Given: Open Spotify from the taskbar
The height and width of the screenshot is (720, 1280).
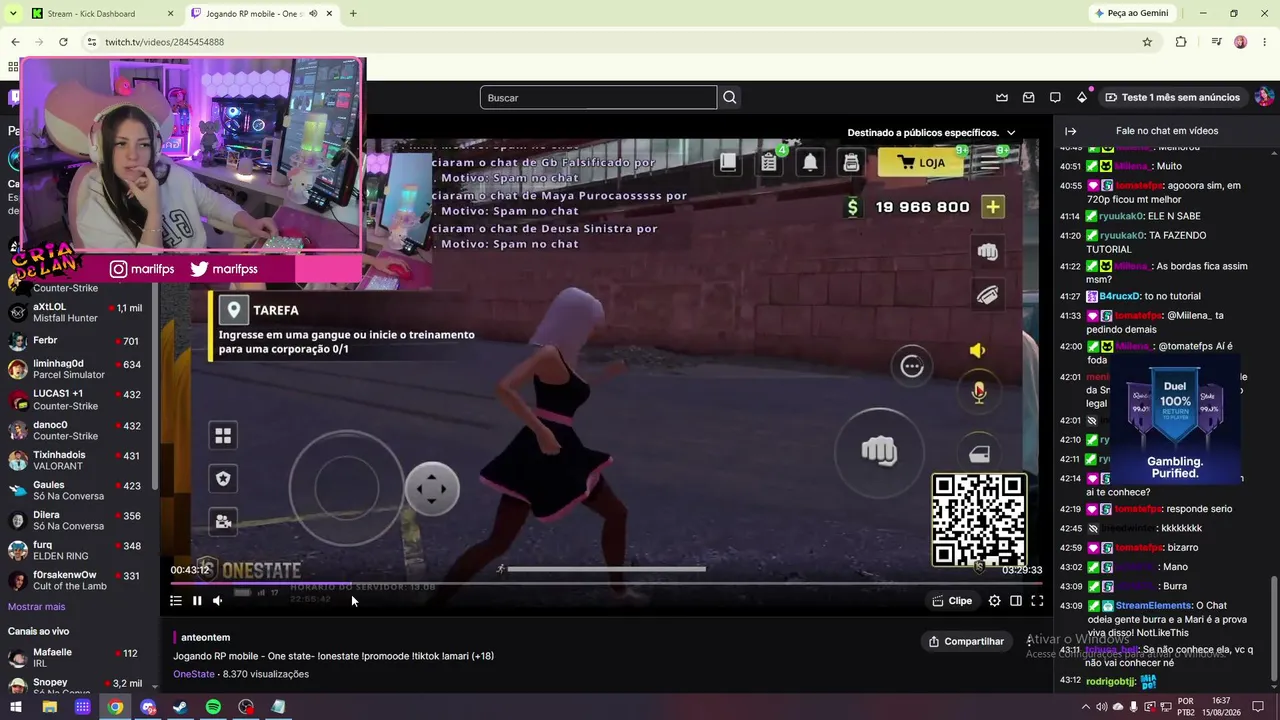Looking at the screenshot, I should click(213, 707).
